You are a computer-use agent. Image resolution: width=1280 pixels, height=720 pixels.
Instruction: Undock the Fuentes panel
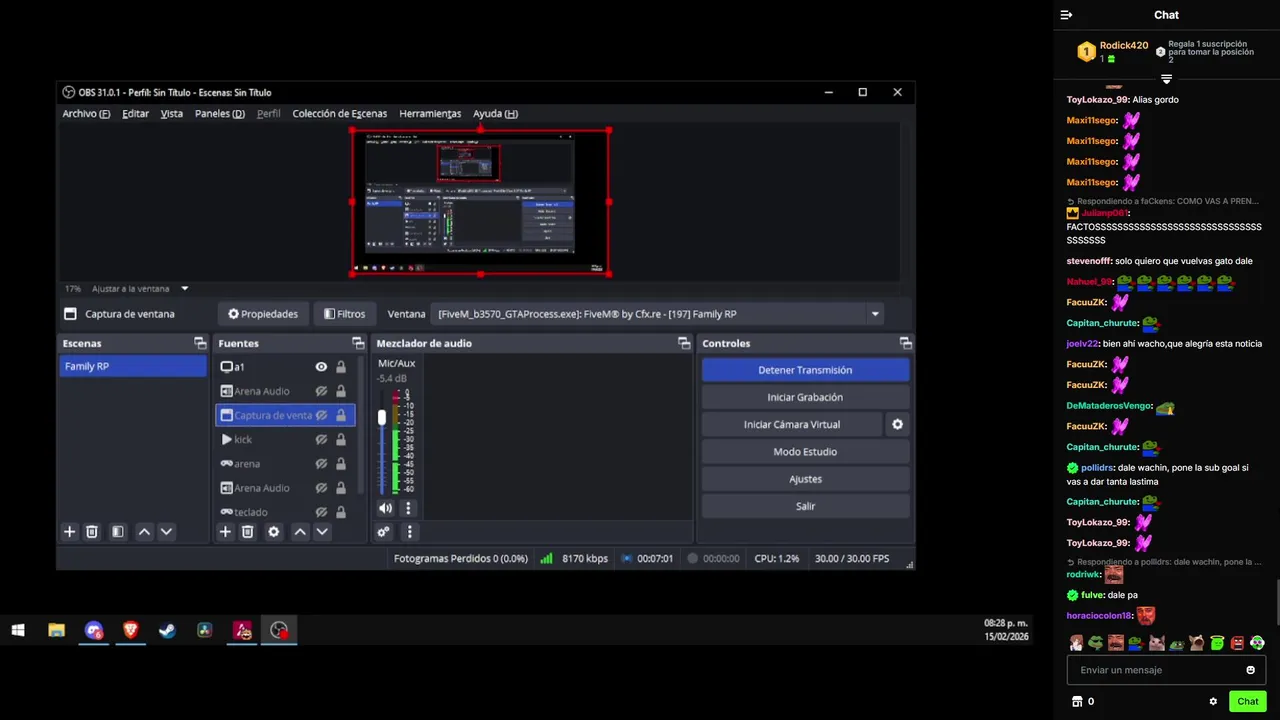point(358,343)
